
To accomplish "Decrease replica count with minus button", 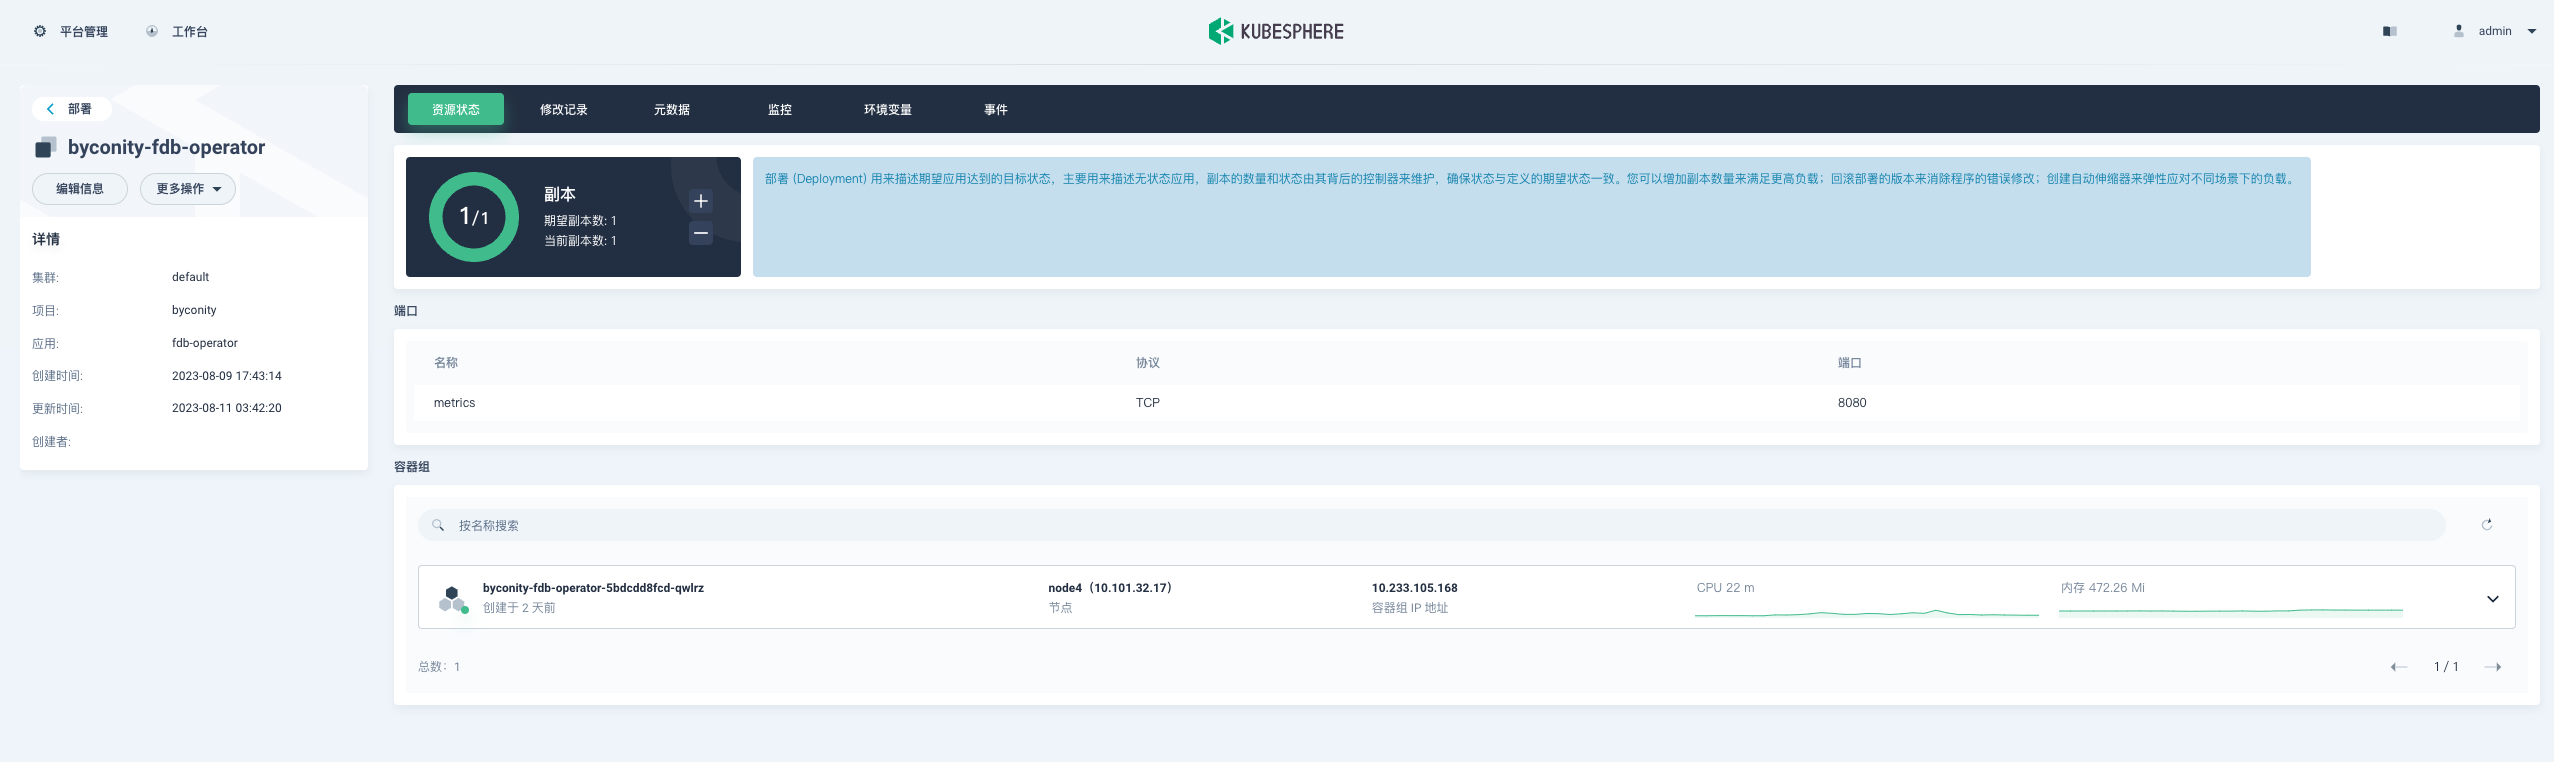I will [701, 233].
